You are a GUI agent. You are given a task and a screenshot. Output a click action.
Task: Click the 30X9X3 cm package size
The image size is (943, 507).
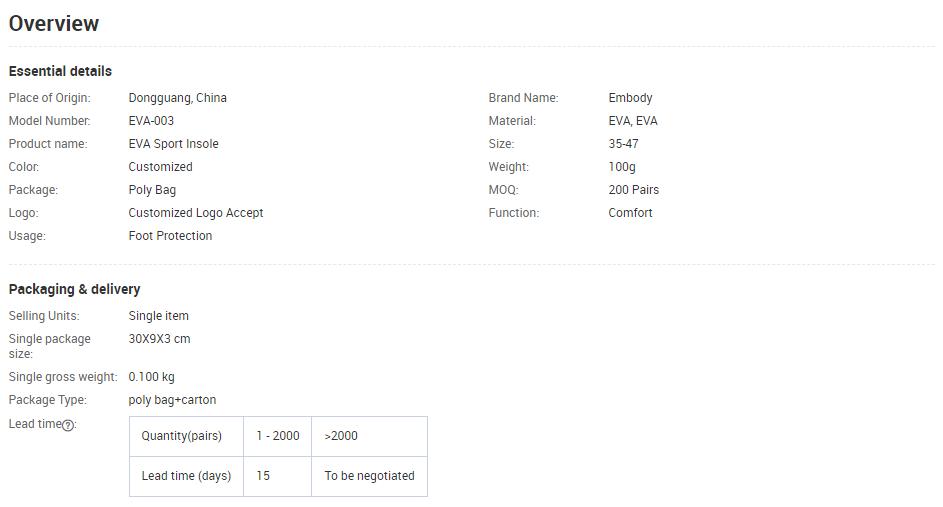pos(159,339)
